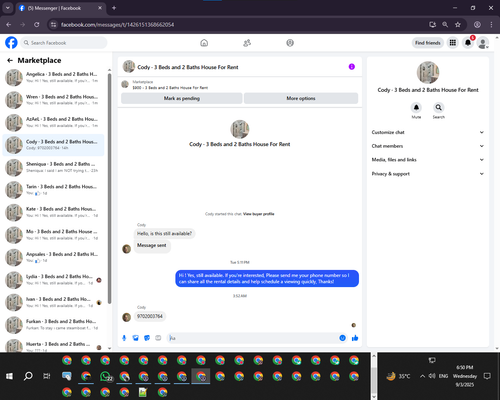Open Furkan conversation in list

tap(53, 325)
